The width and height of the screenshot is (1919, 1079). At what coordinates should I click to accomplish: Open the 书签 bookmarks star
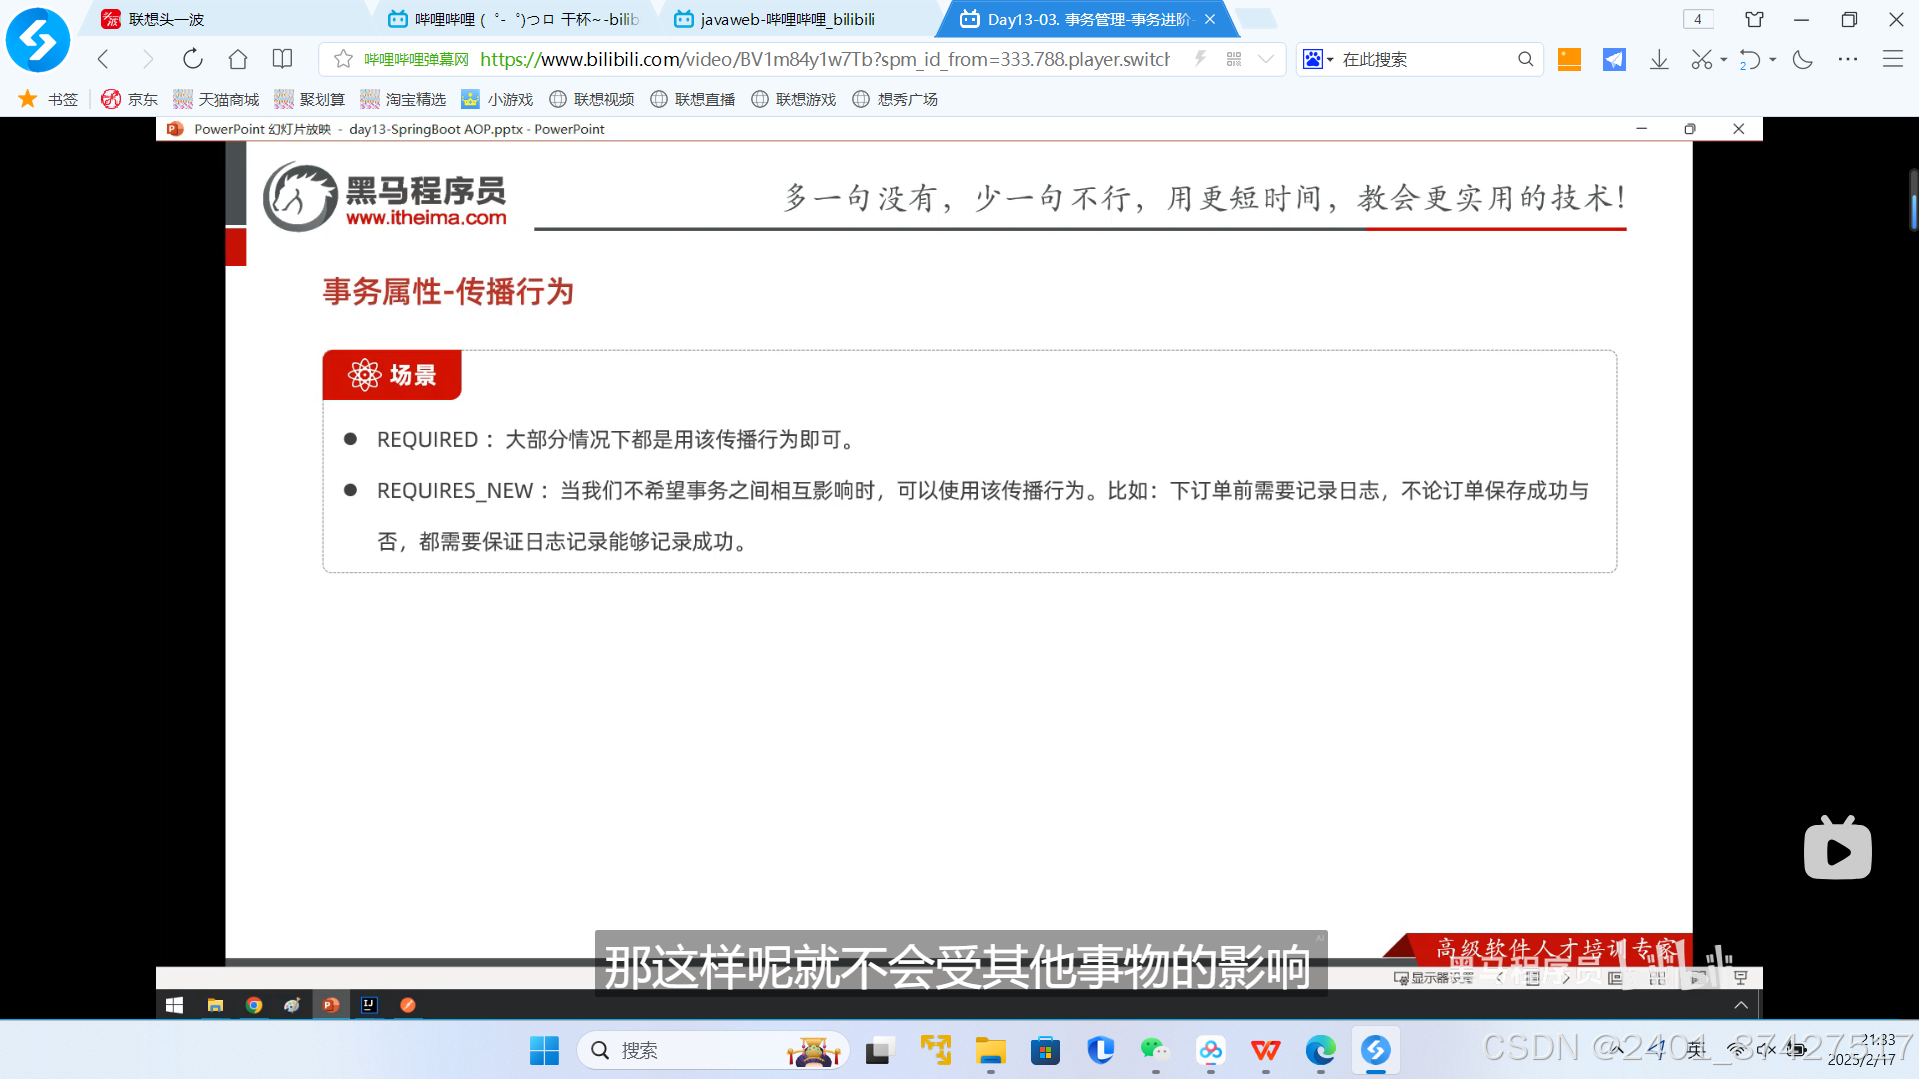tap(47, 99)
